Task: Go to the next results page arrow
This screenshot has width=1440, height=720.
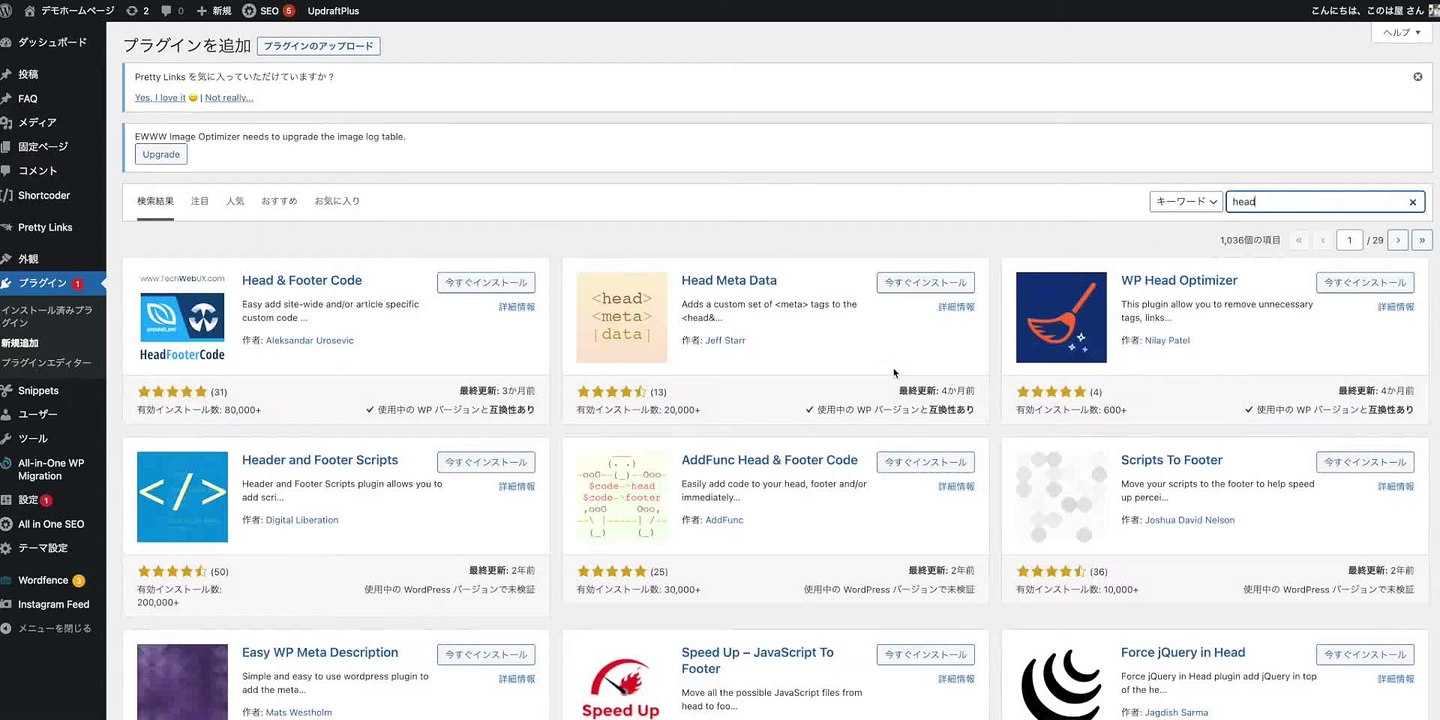Action: click(1398, 240)
